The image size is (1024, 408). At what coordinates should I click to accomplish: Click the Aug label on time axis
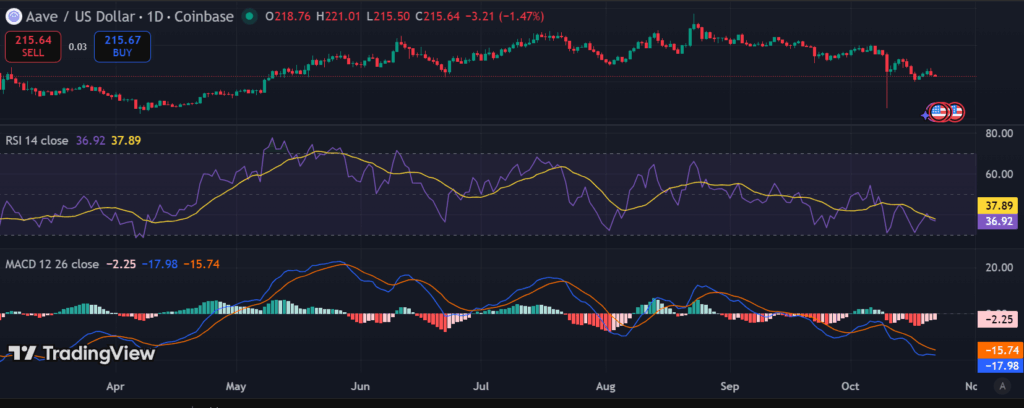(x=606, y=383)
